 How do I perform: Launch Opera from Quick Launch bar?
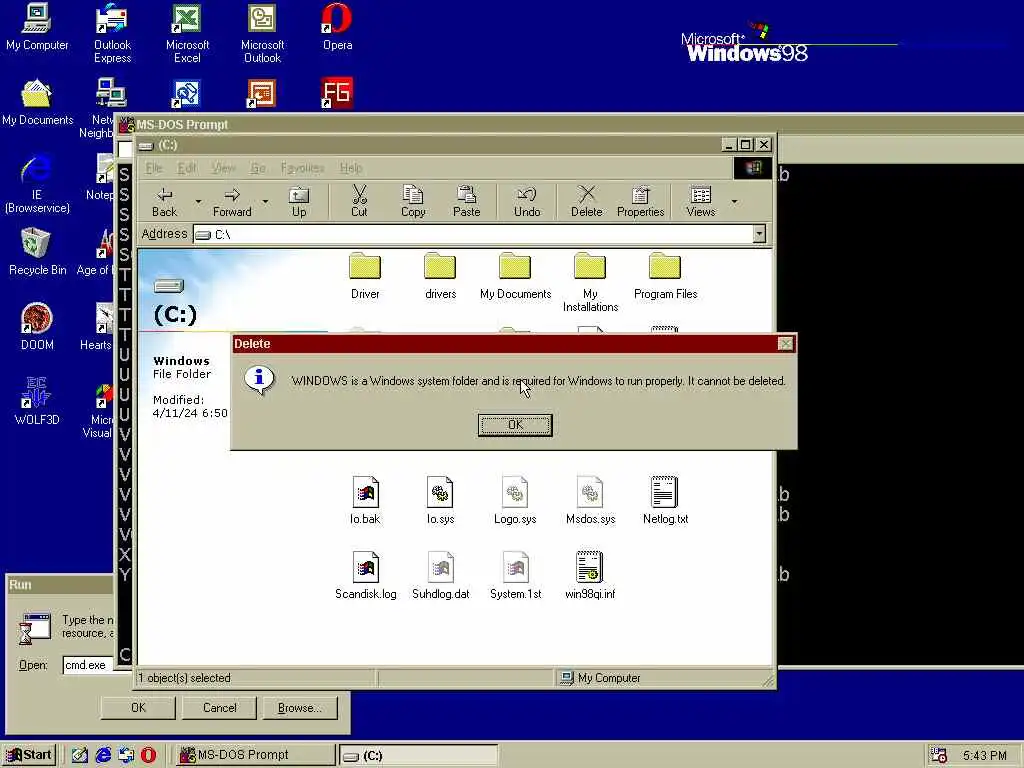pyautogui.click(x=148, y=755)
